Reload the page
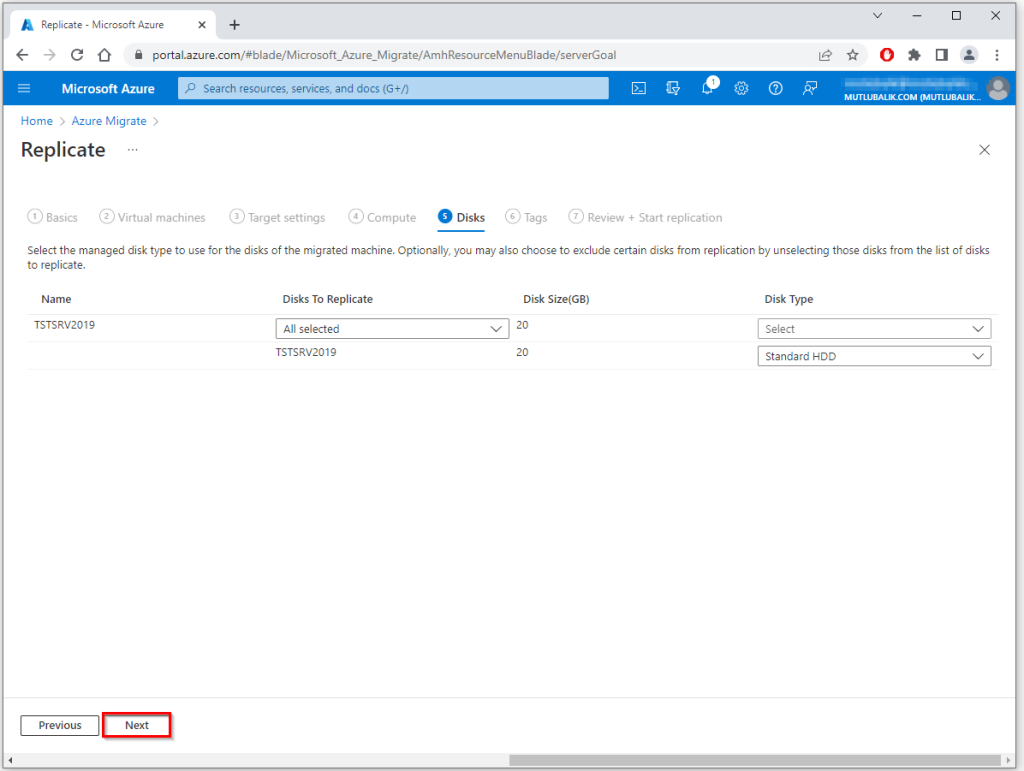 click(x=77, y=55)
